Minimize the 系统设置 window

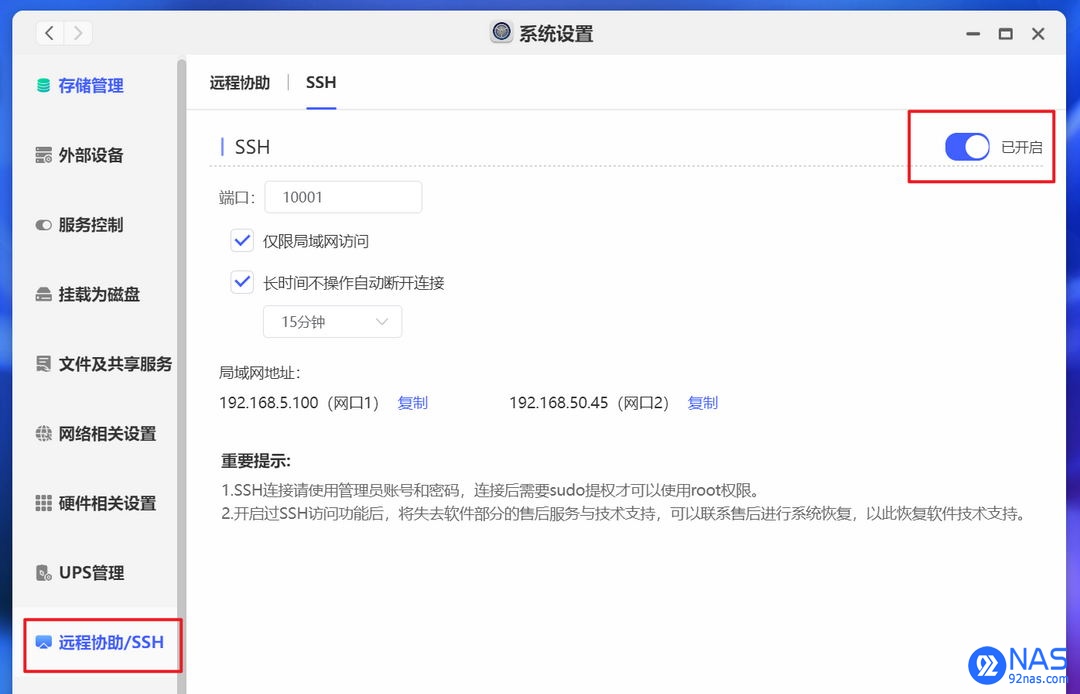(973, 34)
